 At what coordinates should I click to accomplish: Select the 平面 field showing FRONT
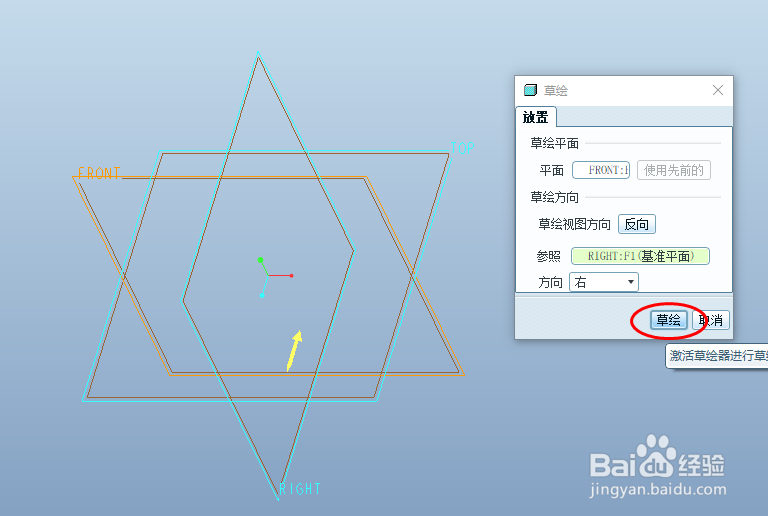(x=601, y=170)
